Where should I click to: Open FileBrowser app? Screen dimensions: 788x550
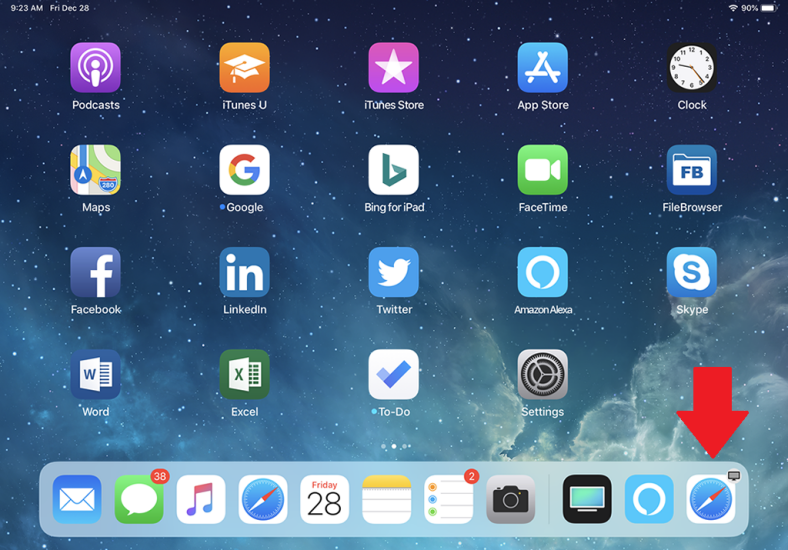click(692, 170)
